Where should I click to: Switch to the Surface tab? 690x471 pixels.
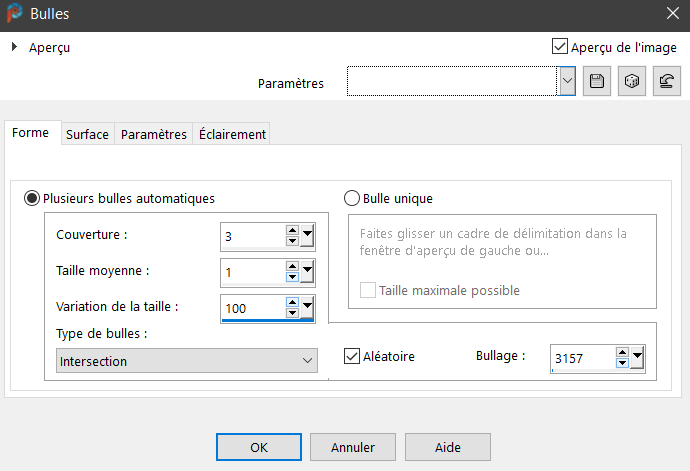point(87,134)
